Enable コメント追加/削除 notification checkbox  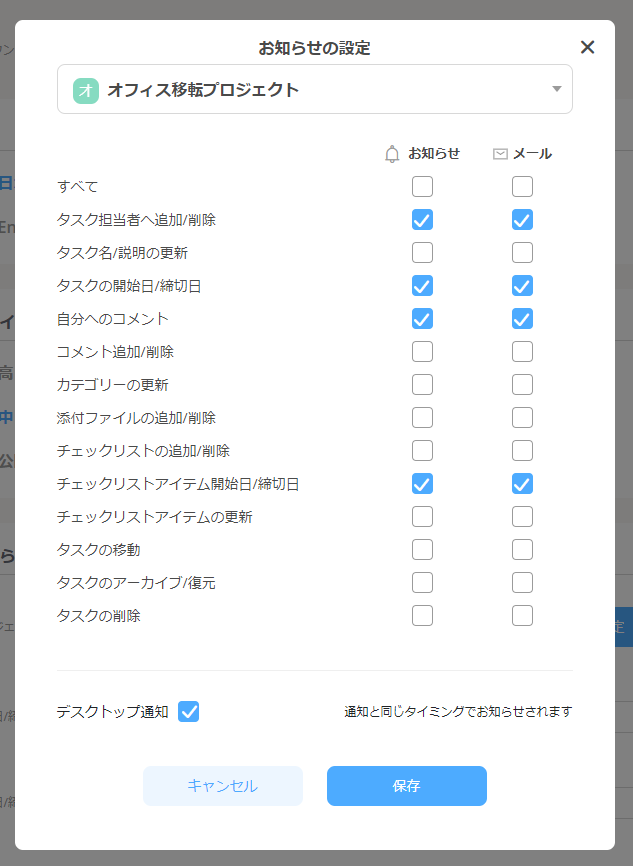click(x=422, y=351)
